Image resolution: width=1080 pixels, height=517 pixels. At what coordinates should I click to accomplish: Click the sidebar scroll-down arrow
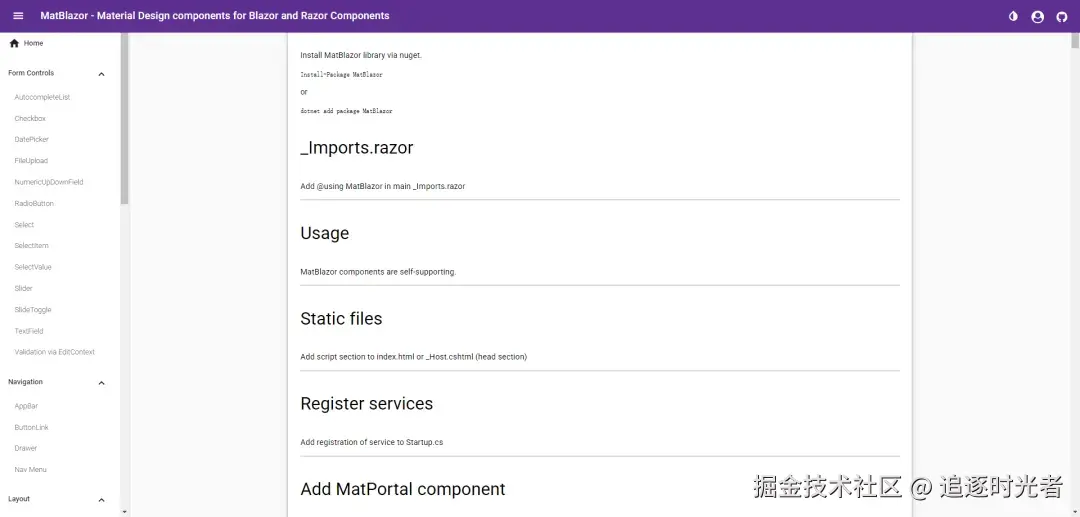[124, 511]
